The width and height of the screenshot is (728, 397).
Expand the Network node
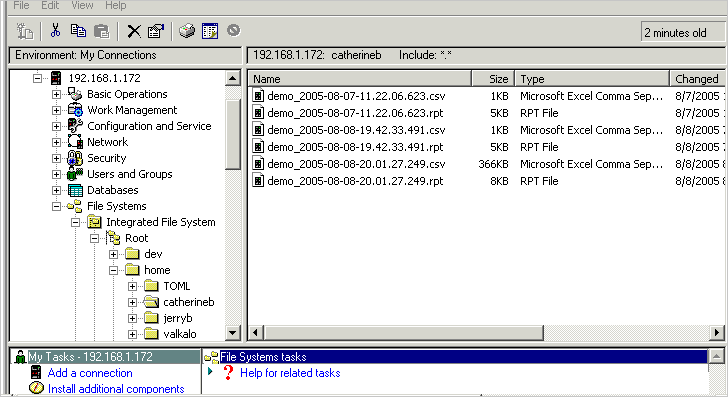coord(56,142)
